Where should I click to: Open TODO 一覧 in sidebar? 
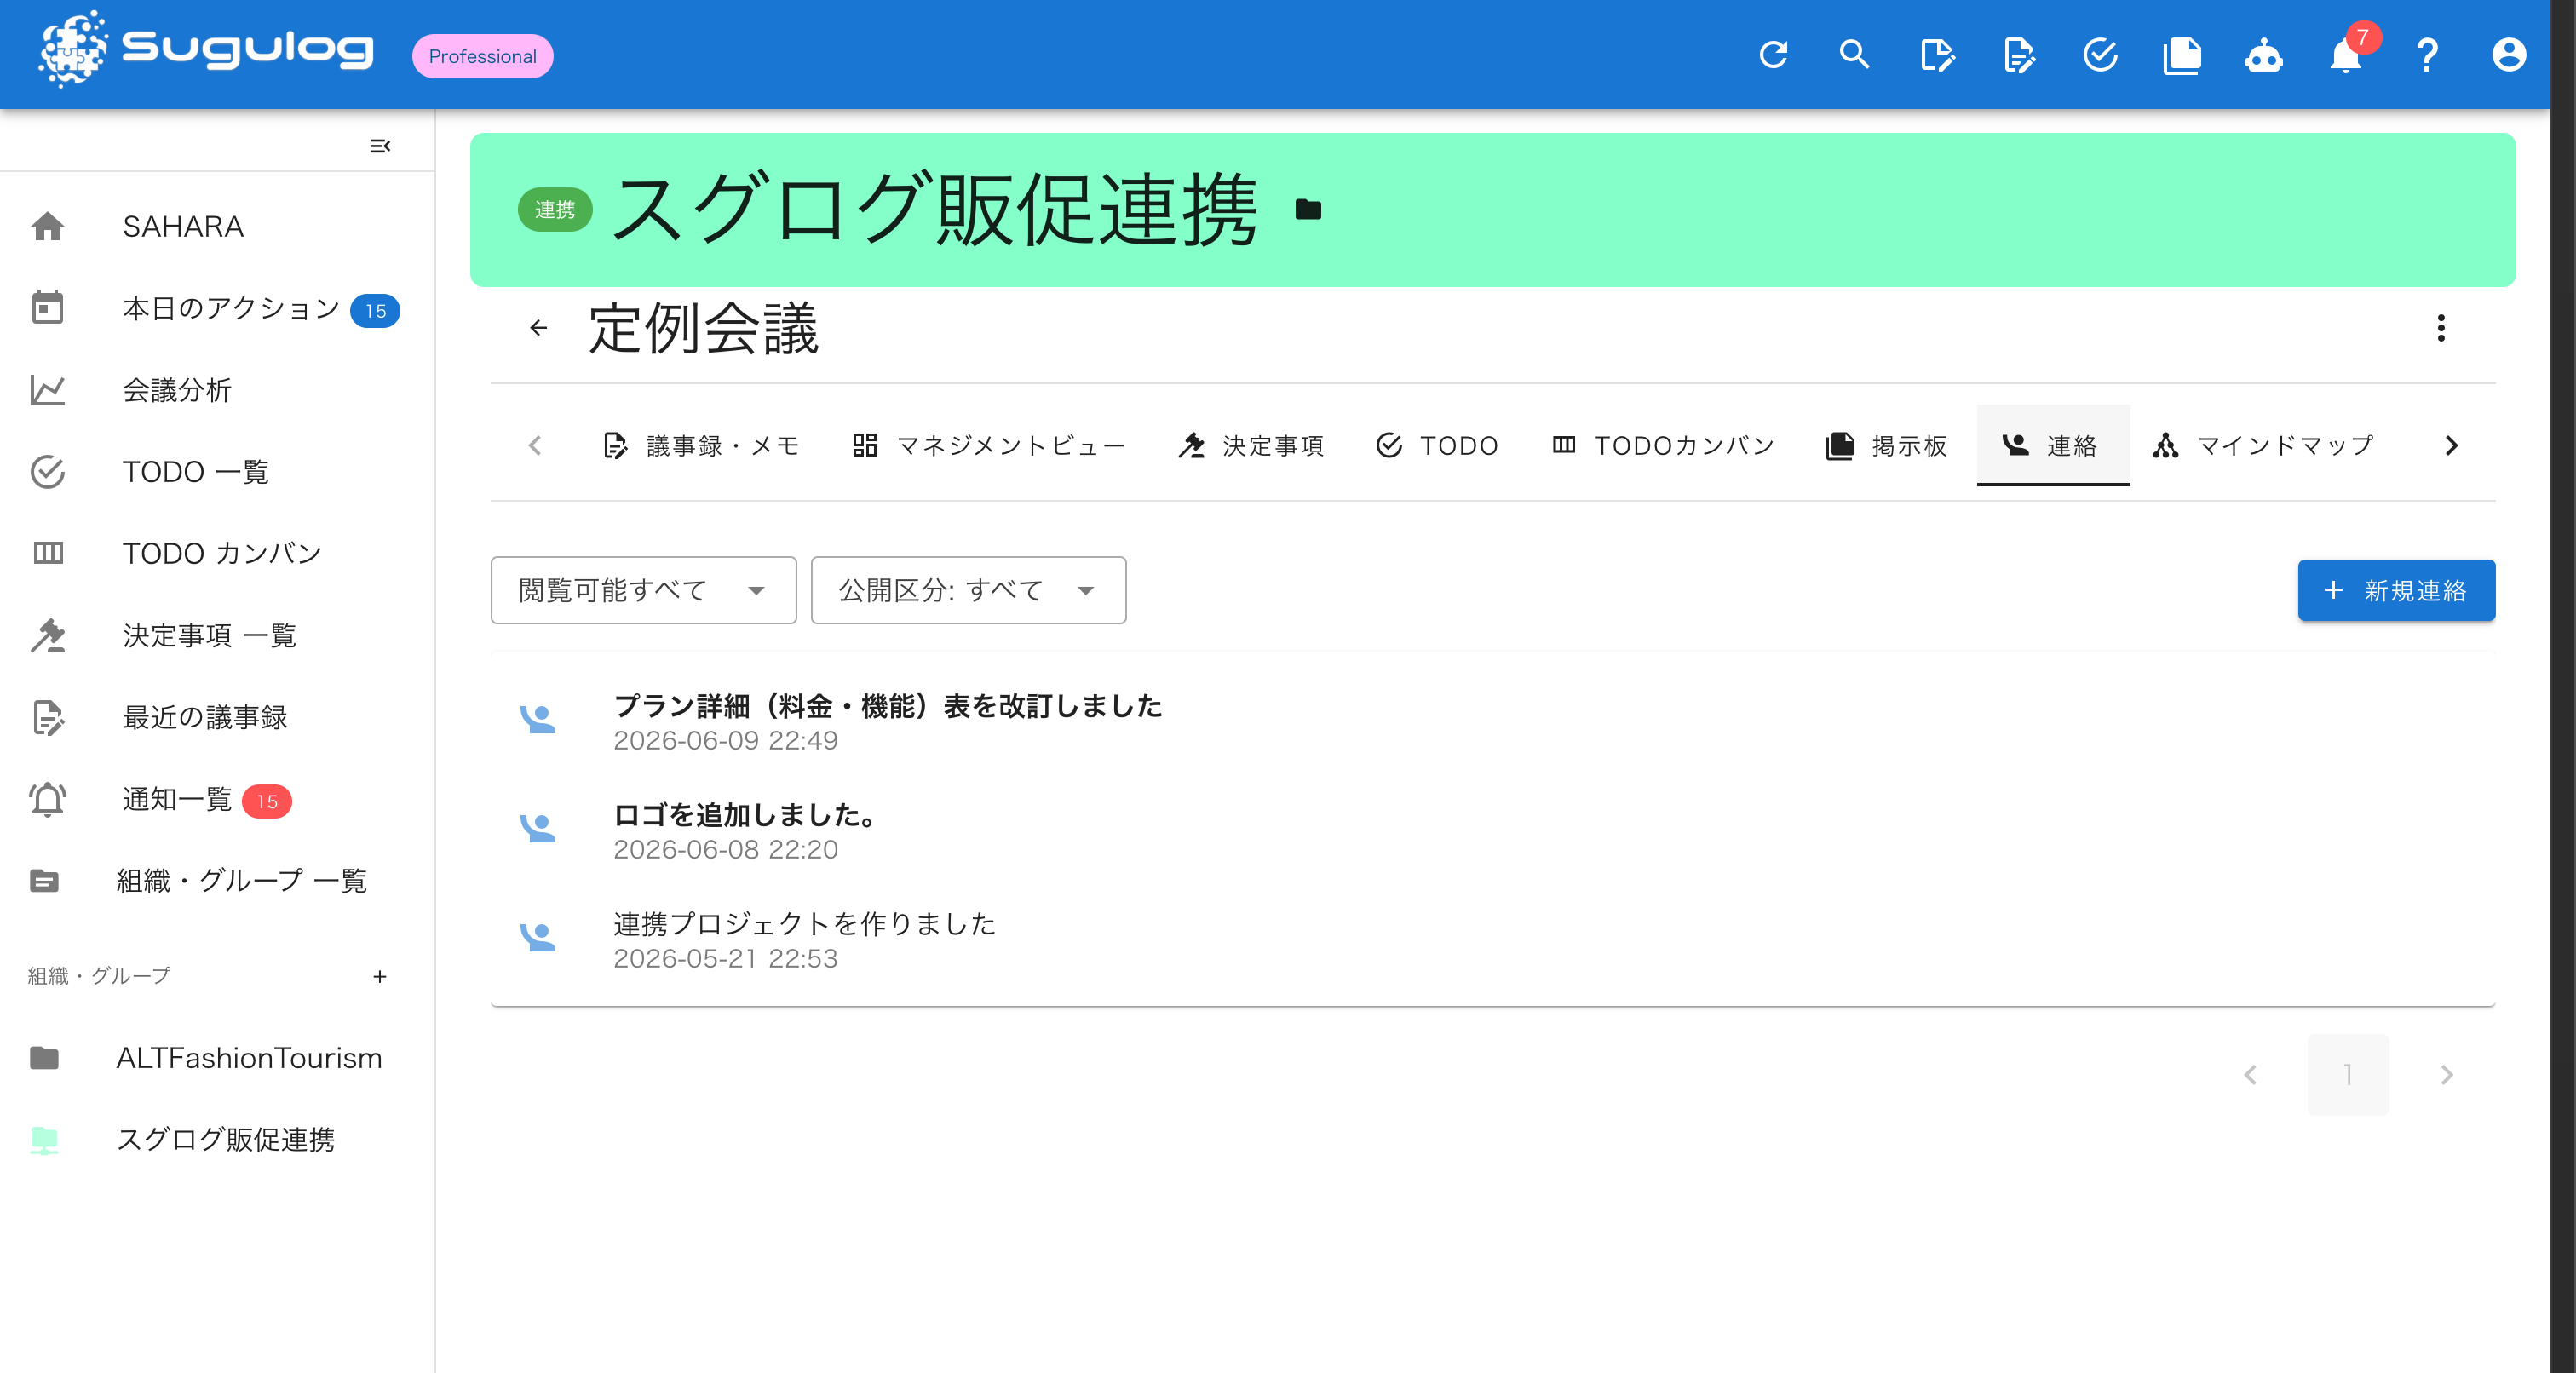click(217, 472)
